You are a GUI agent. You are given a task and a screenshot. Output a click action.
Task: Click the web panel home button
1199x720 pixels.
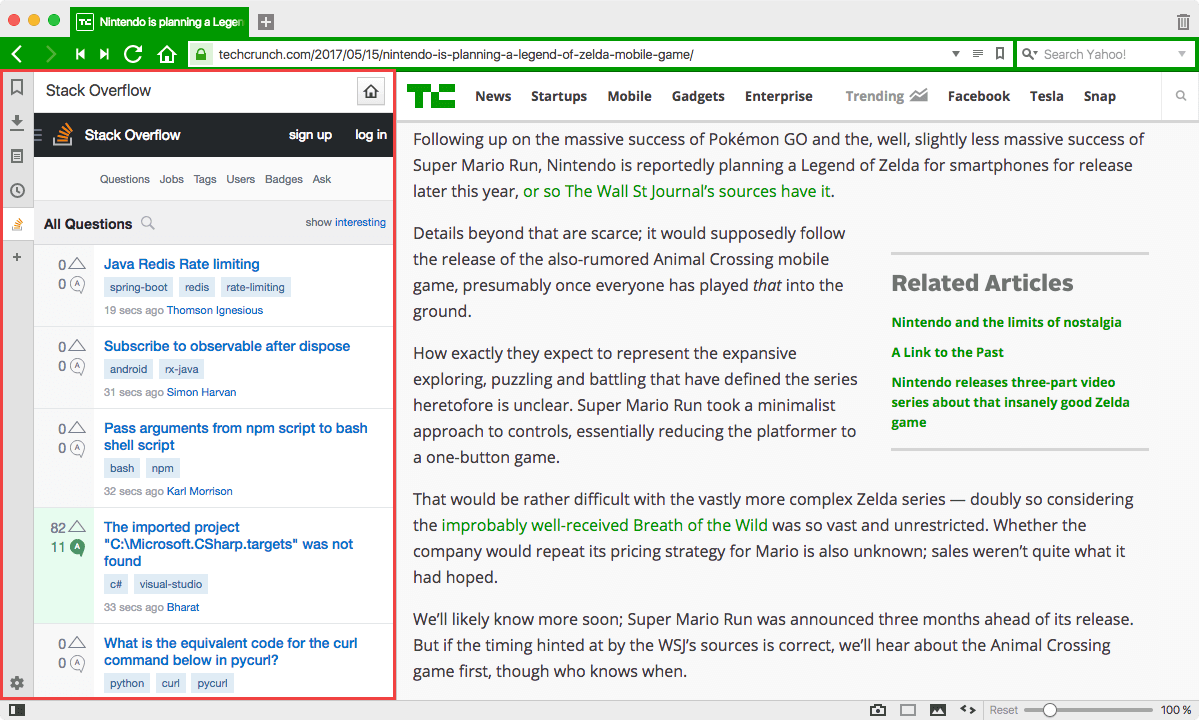click(x=371, y=92)
